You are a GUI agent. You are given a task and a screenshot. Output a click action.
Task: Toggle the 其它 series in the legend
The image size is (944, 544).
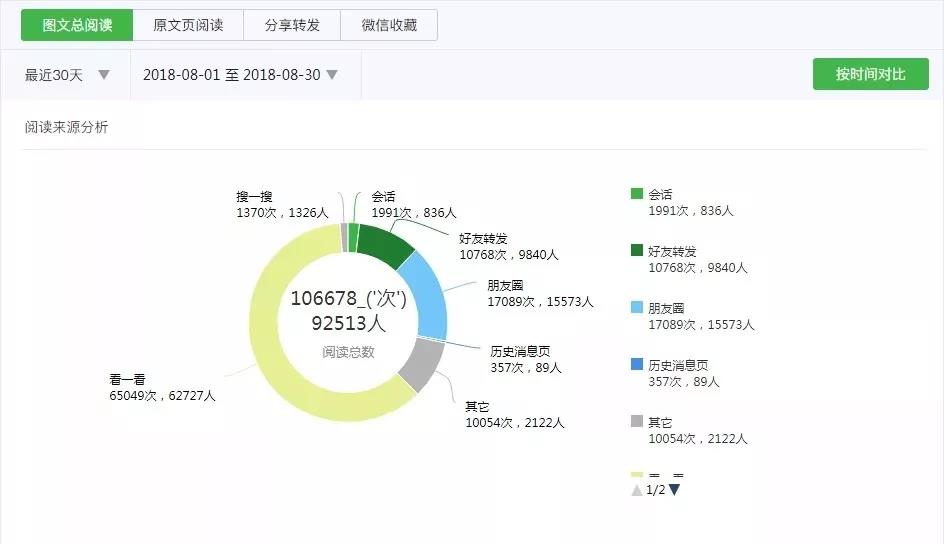pyautogui.click(x=637, y=422)
